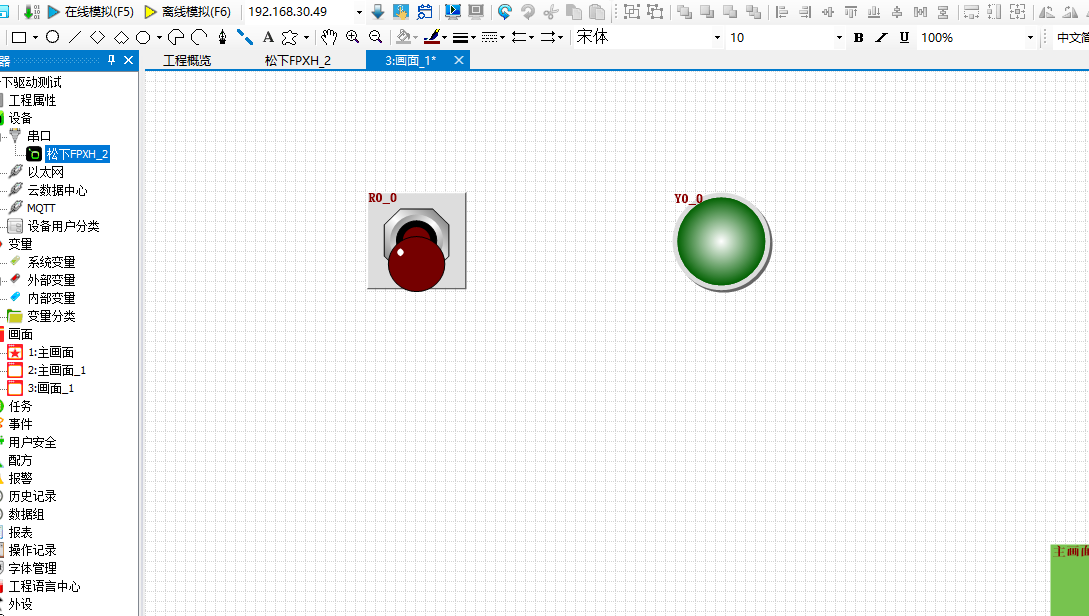Image resolution: width=1089 pixels, height=616 pixels.
Task: Start offline simulation (离线模拟 F6)
Action: pos(188,12)
